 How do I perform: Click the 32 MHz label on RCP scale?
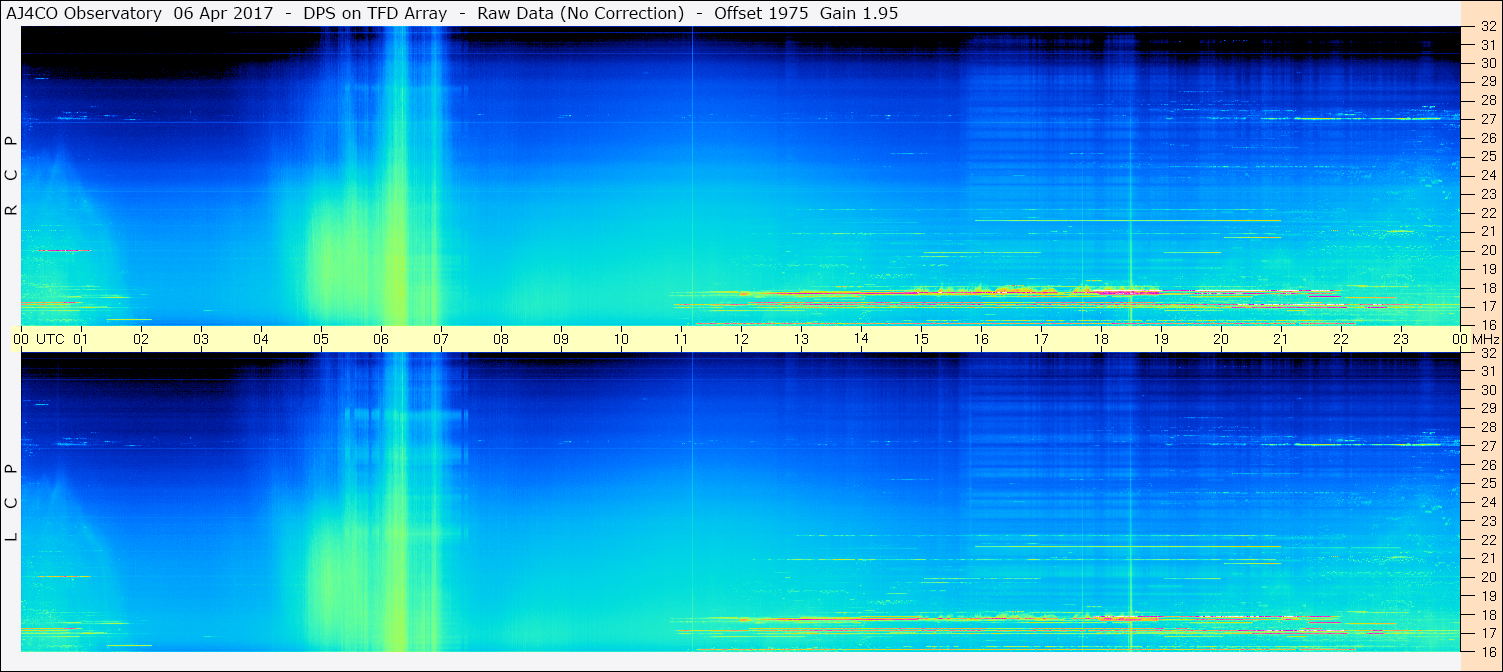[x=1488, y=26]
